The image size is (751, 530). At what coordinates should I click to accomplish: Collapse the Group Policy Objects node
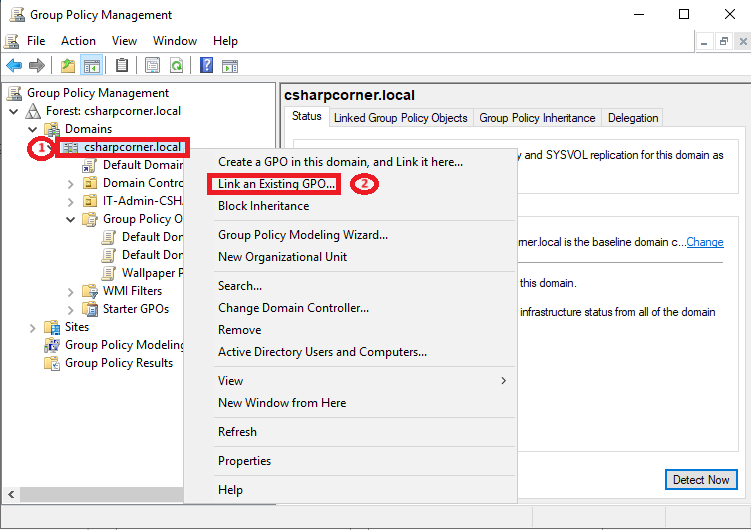tap(70, 220)
